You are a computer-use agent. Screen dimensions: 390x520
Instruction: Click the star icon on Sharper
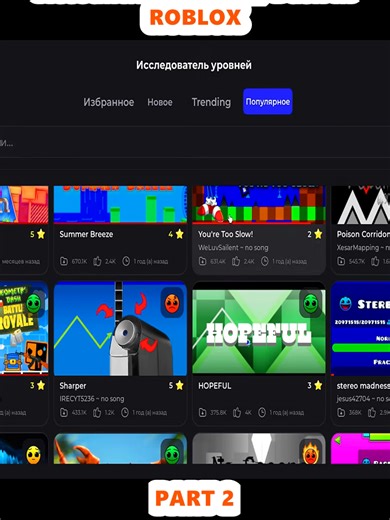tap(180, 385)
